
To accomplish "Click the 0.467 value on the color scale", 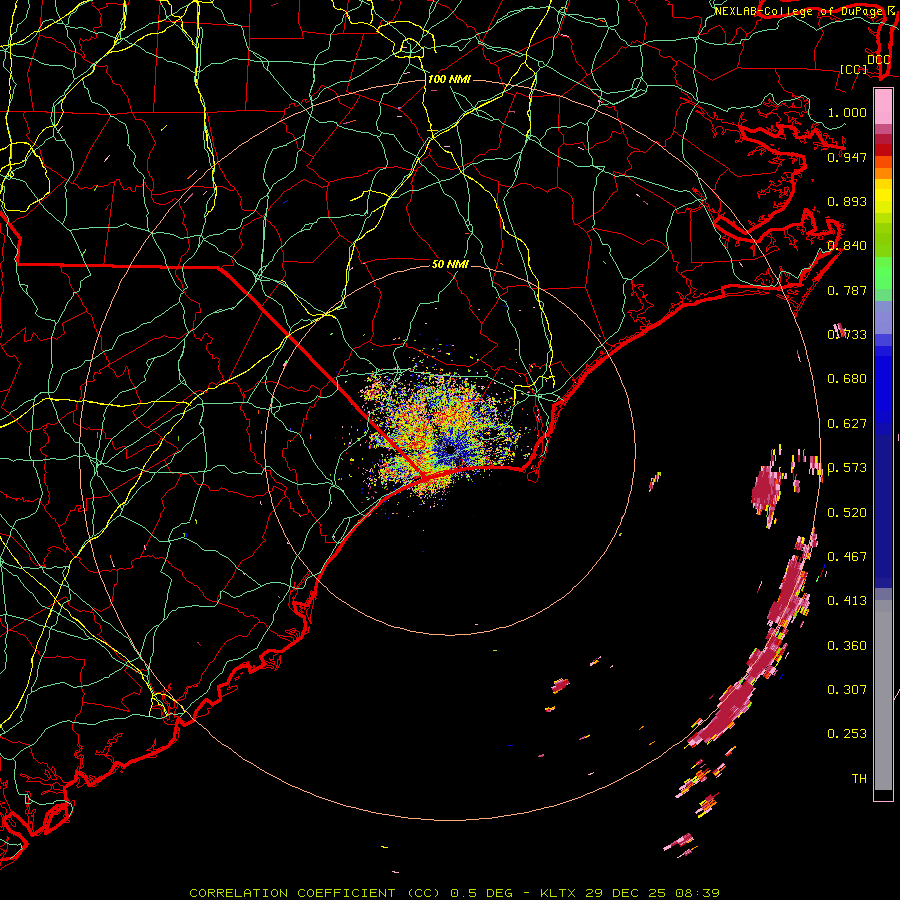I will tap(847, 556).
